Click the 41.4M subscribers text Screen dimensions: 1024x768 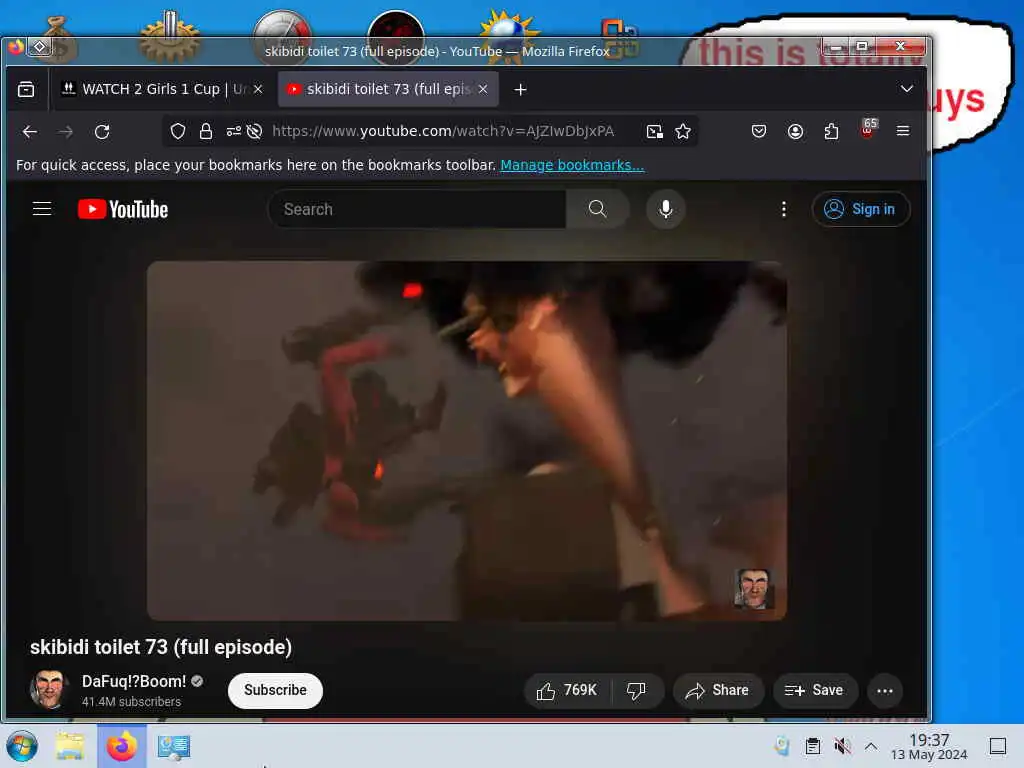tap(131, 701)
